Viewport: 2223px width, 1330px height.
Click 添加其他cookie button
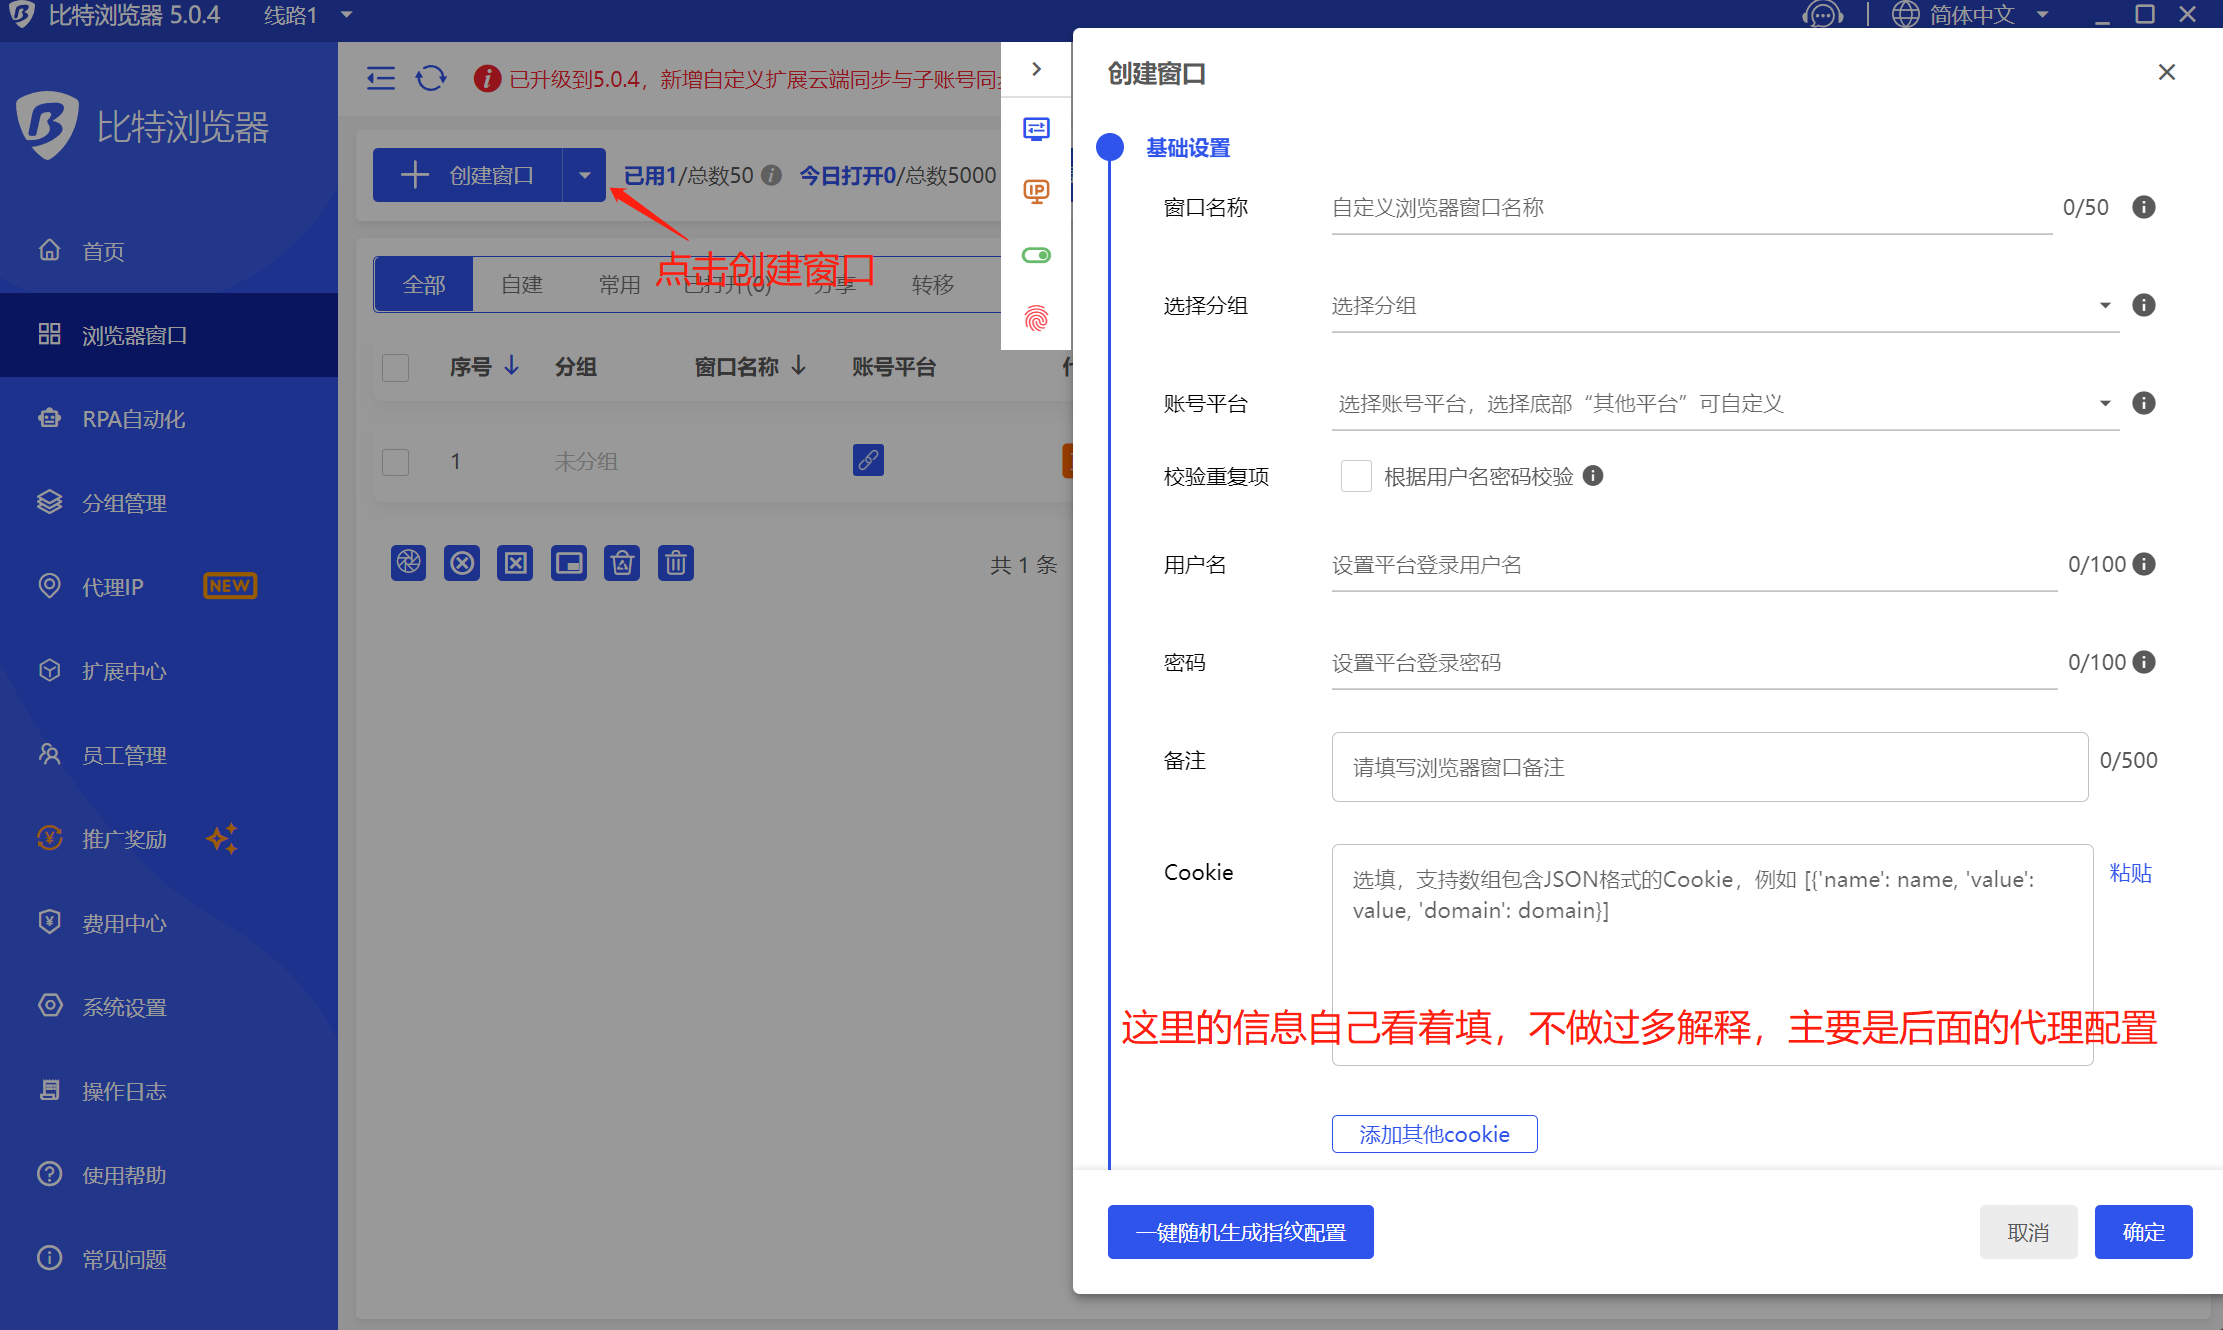click(x=1434, y=1134)
